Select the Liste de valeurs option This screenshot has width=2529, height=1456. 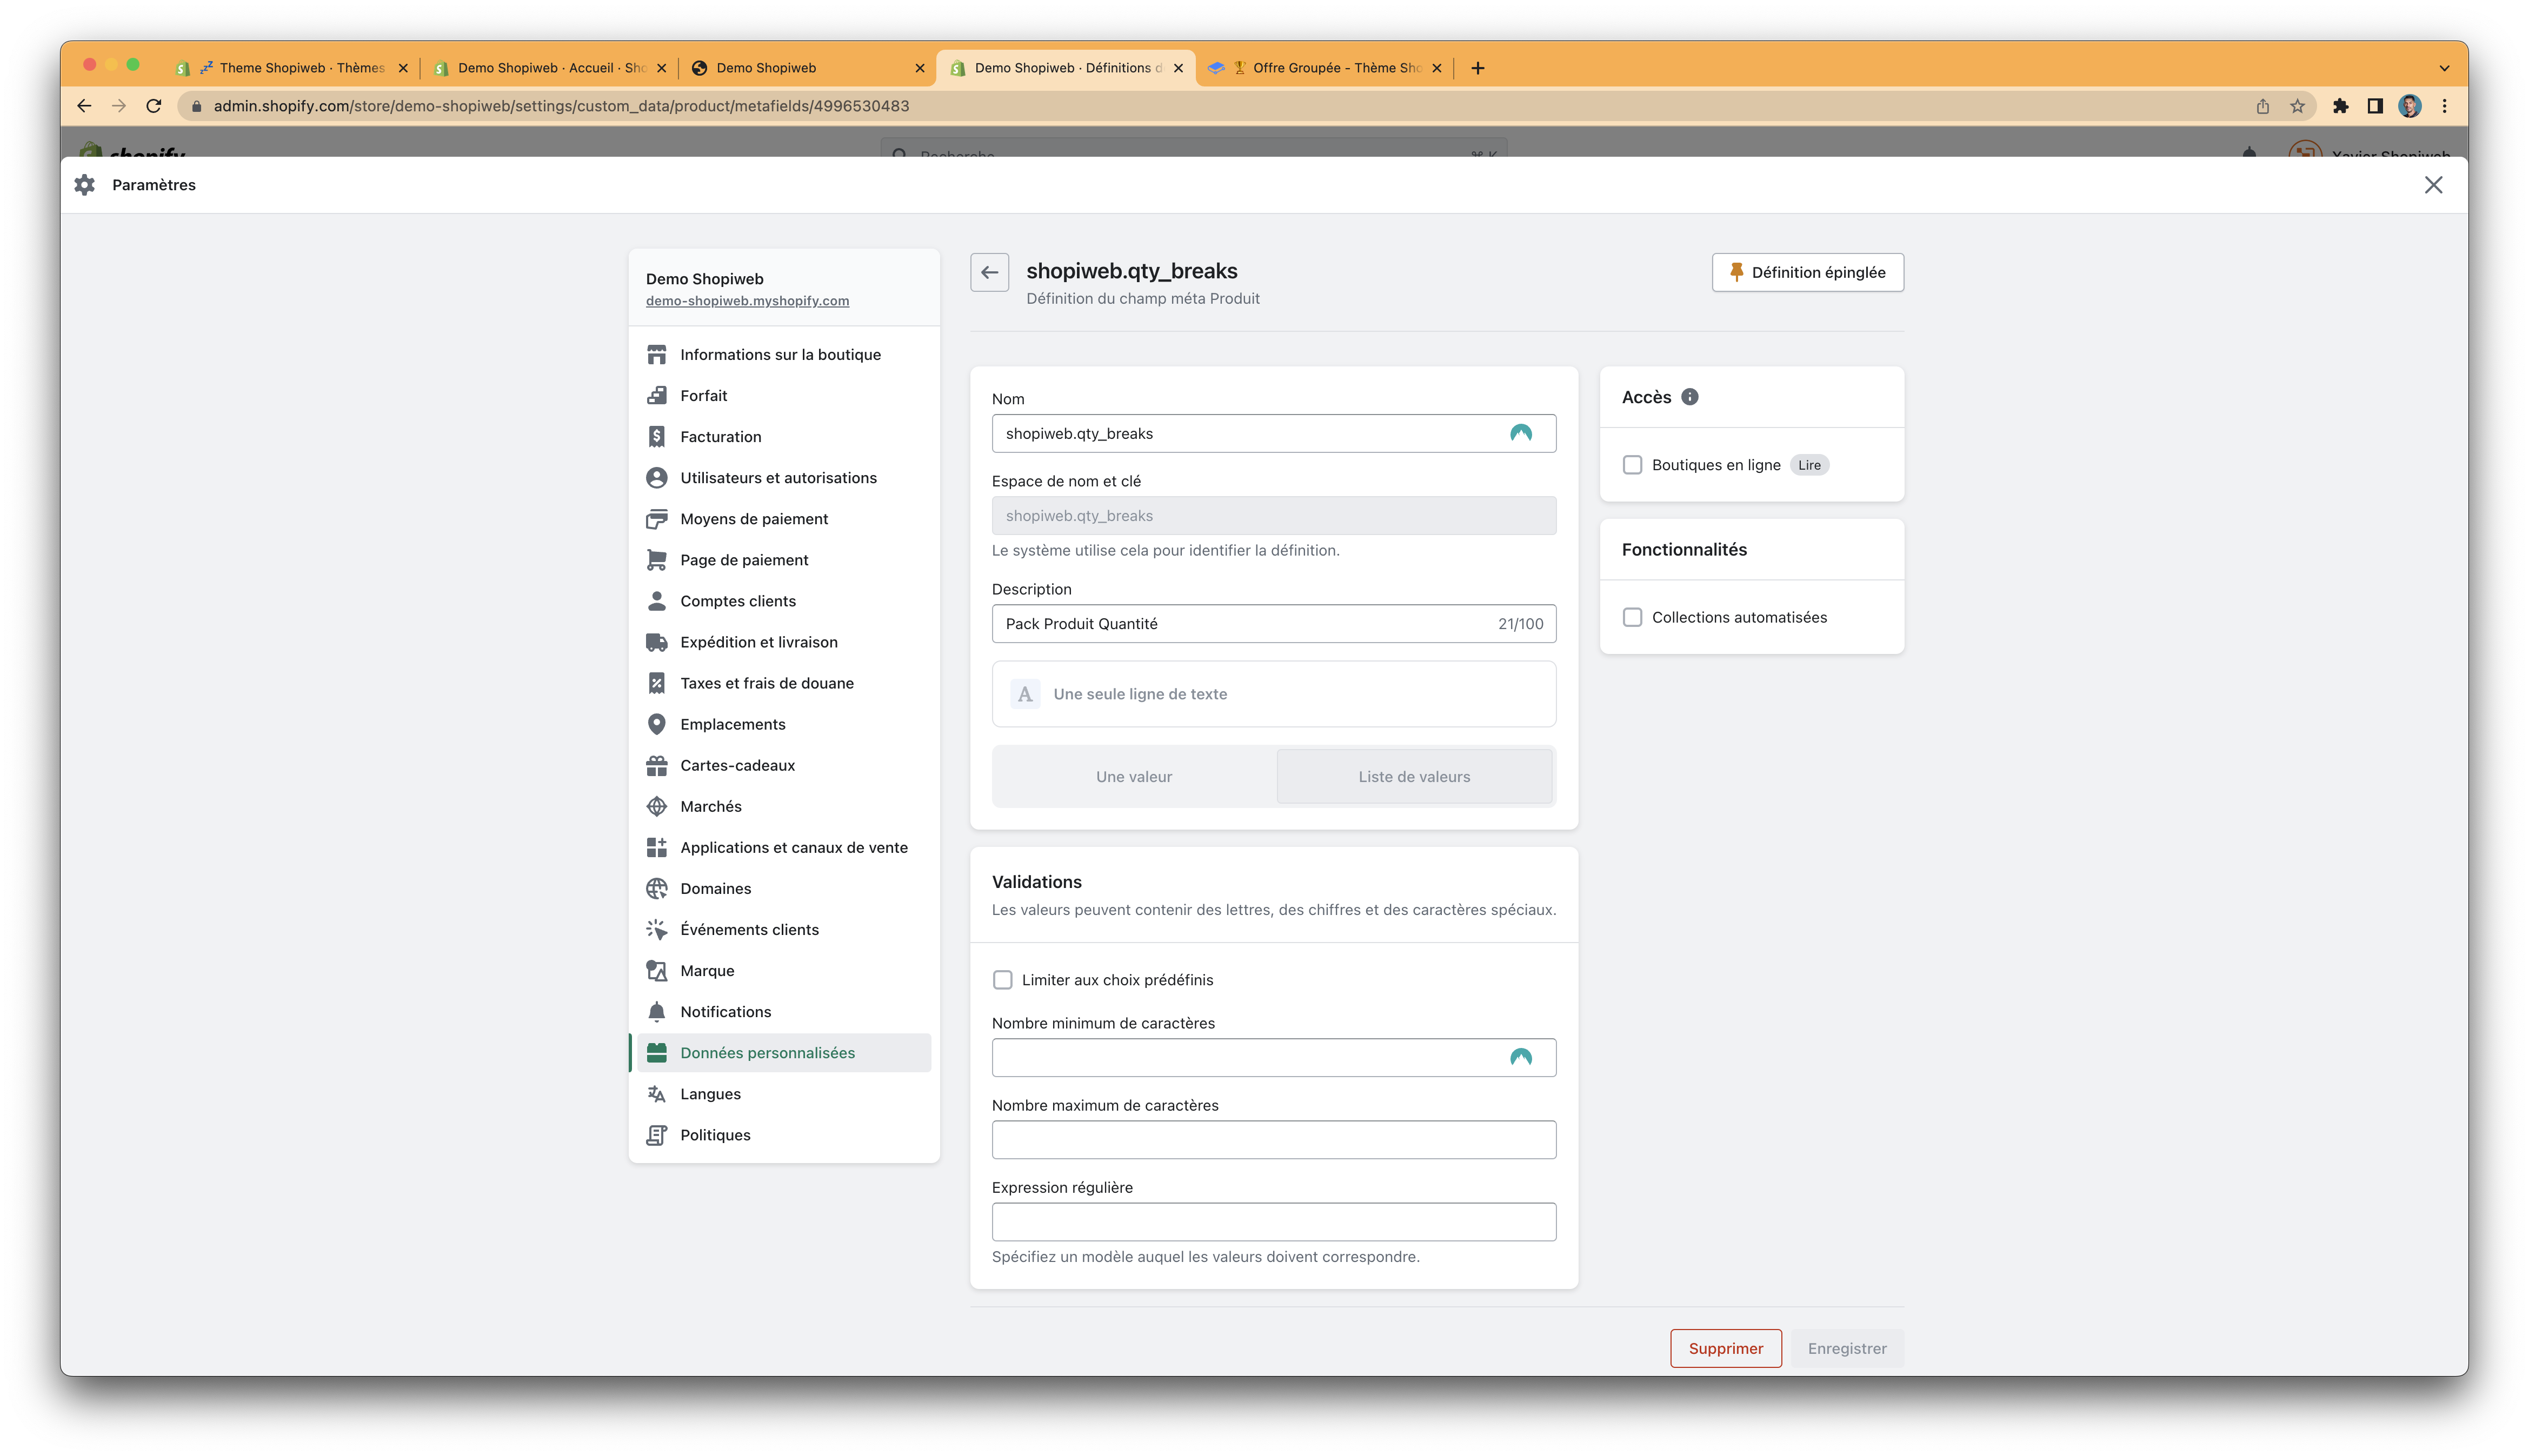[1413, 777]
